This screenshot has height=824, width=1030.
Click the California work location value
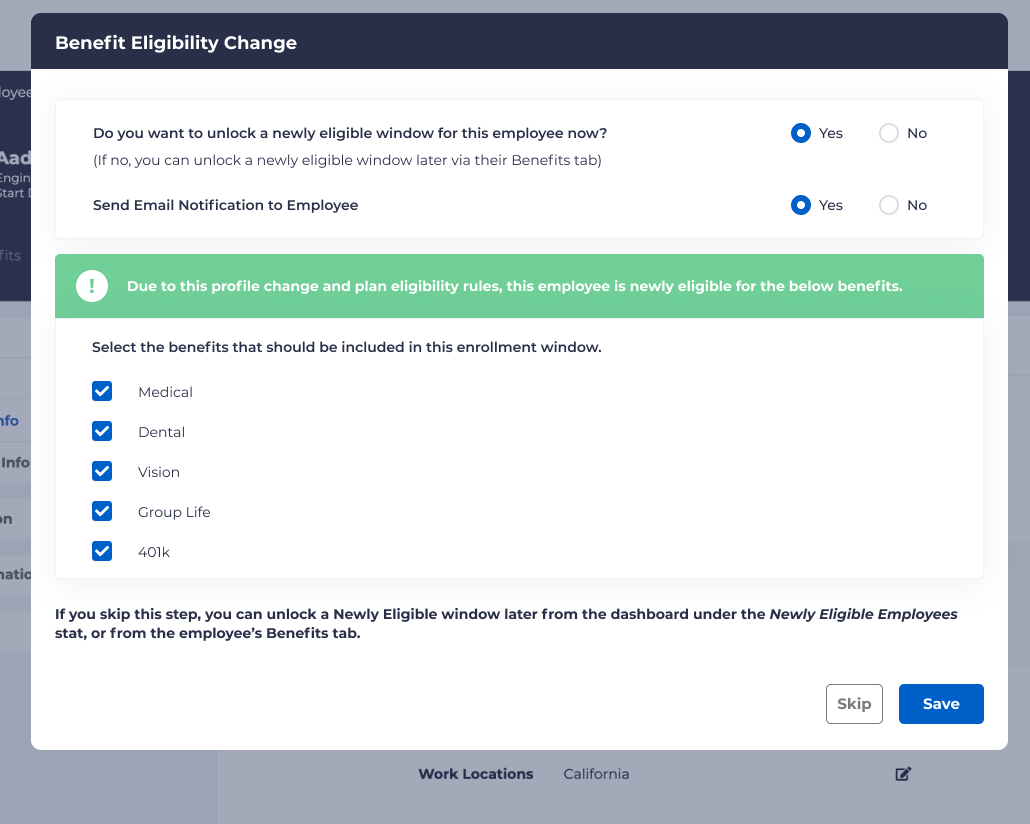click(x=596, y=774)
